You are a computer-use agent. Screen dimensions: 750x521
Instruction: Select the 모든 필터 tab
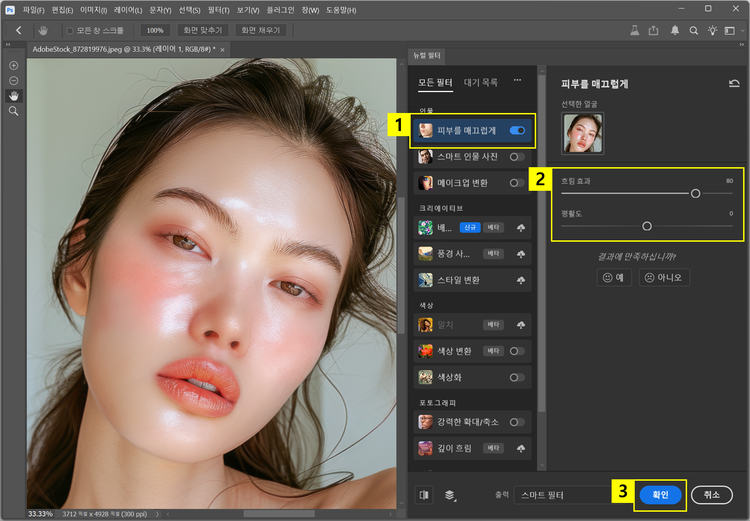(x=435, y=83)
